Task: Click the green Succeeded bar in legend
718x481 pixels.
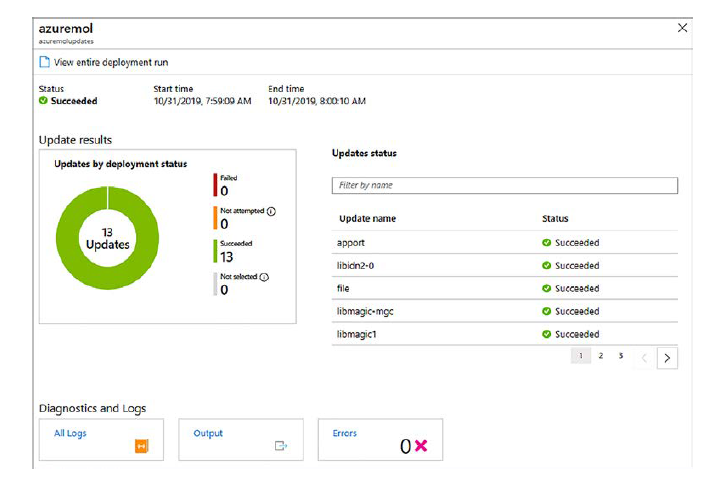Action: pos(215,250)
